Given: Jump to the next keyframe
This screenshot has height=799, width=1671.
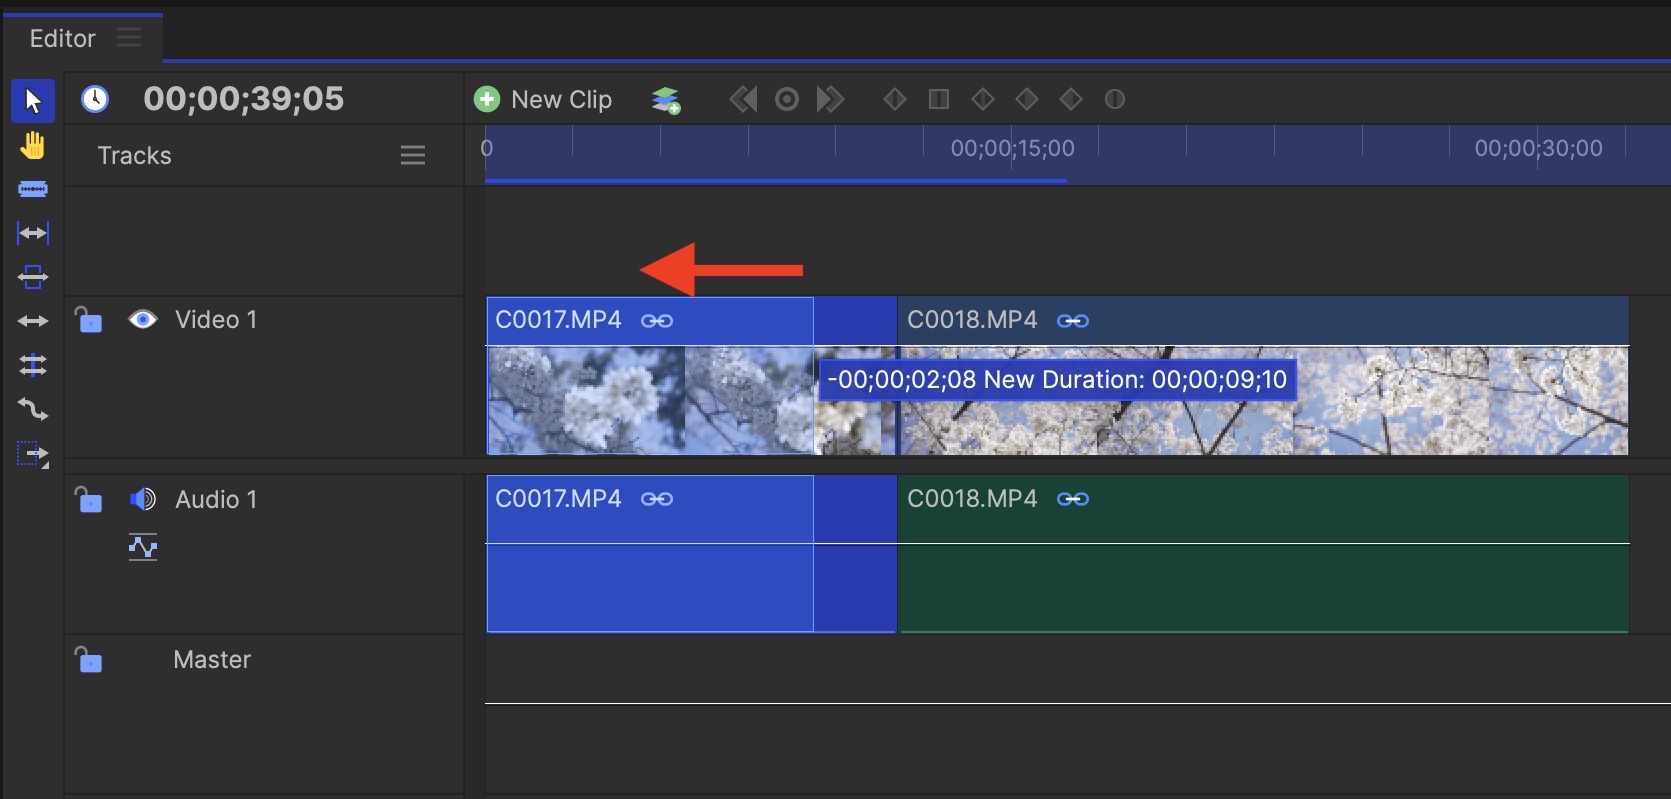Looking at the screenshot, I should pyautogui.click(x=830, y=99).
